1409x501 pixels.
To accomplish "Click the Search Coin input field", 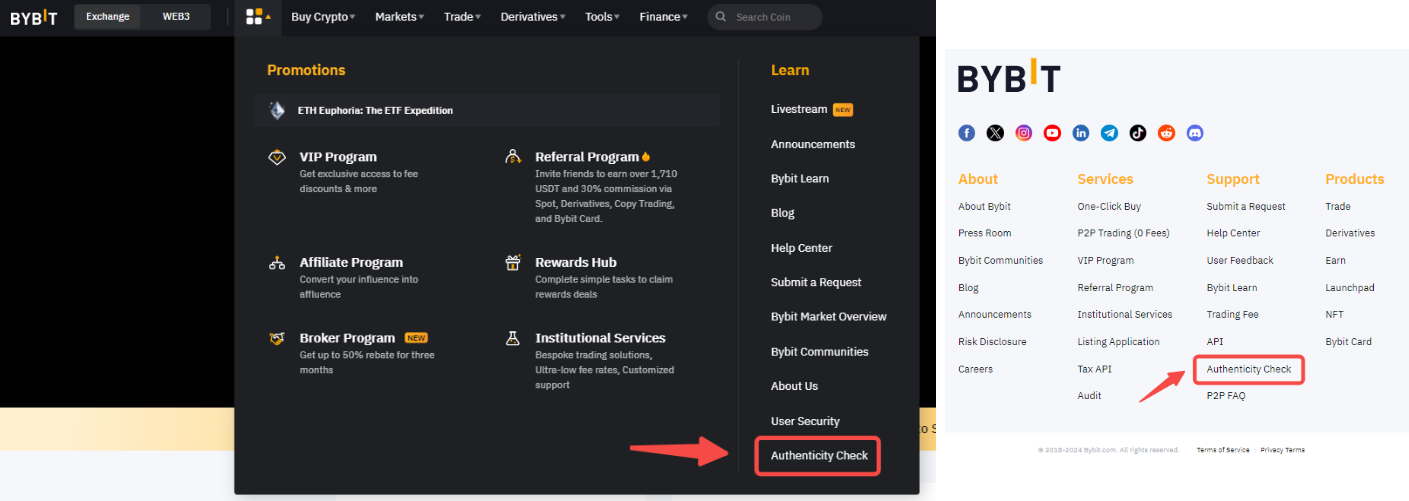I will tap(765, 17).
